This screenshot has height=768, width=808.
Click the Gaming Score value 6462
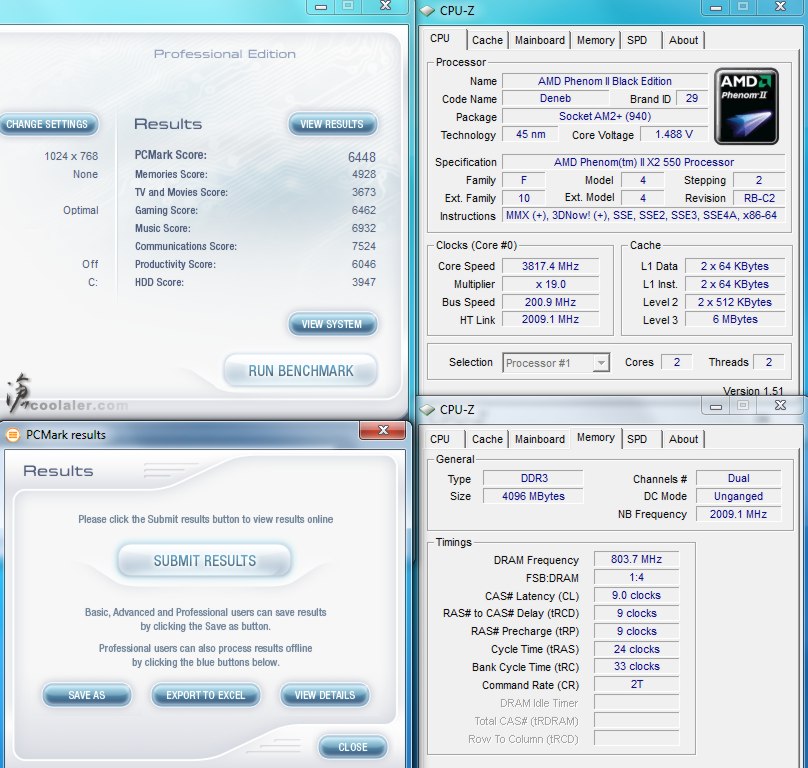point(364,210)
